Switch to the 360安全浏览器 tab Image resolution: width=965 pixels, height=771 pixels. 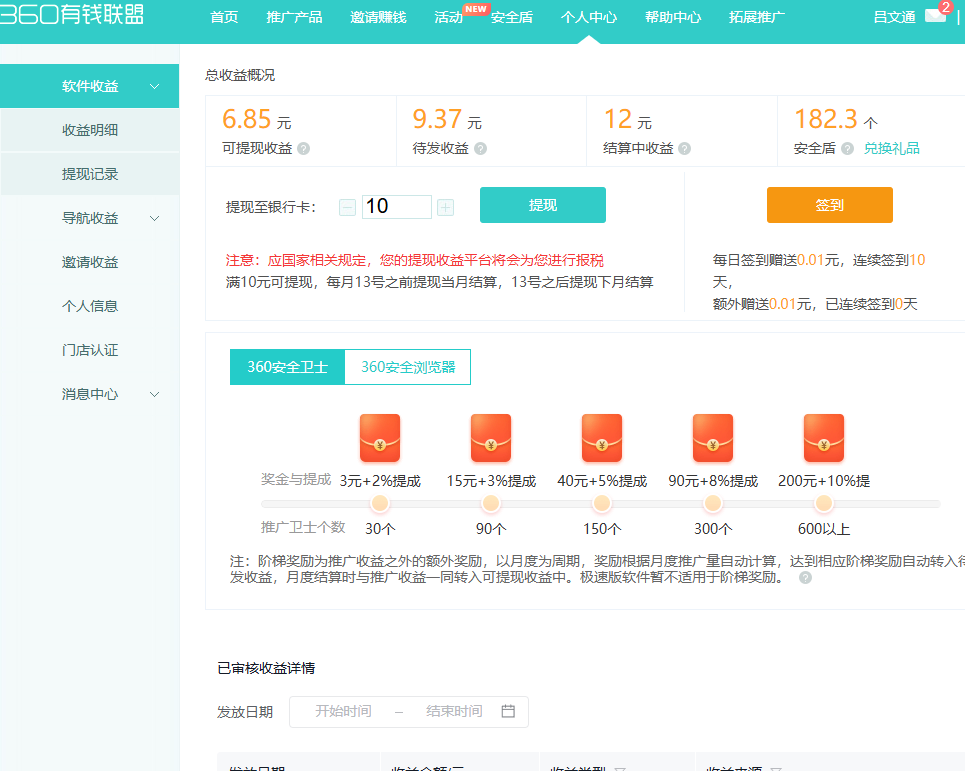[408, 367]
